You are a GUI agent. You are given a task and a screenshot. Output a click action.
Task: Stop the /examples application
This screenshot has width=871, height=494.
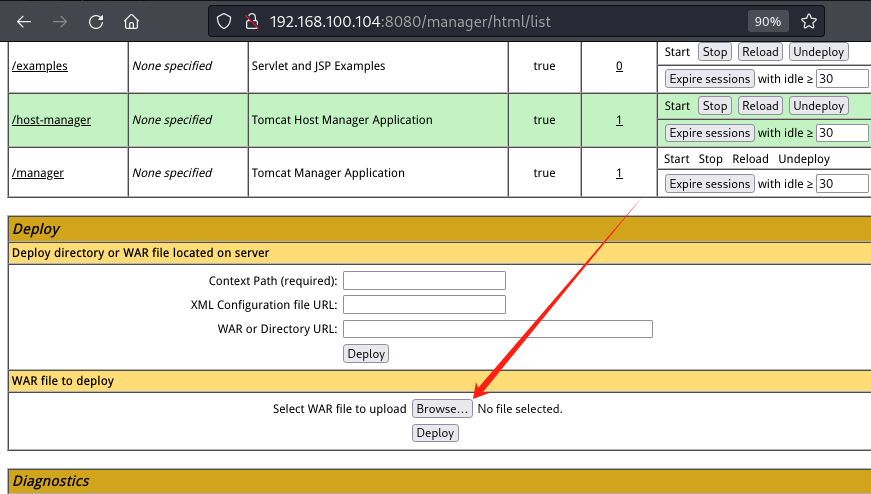tap(714, 52)
